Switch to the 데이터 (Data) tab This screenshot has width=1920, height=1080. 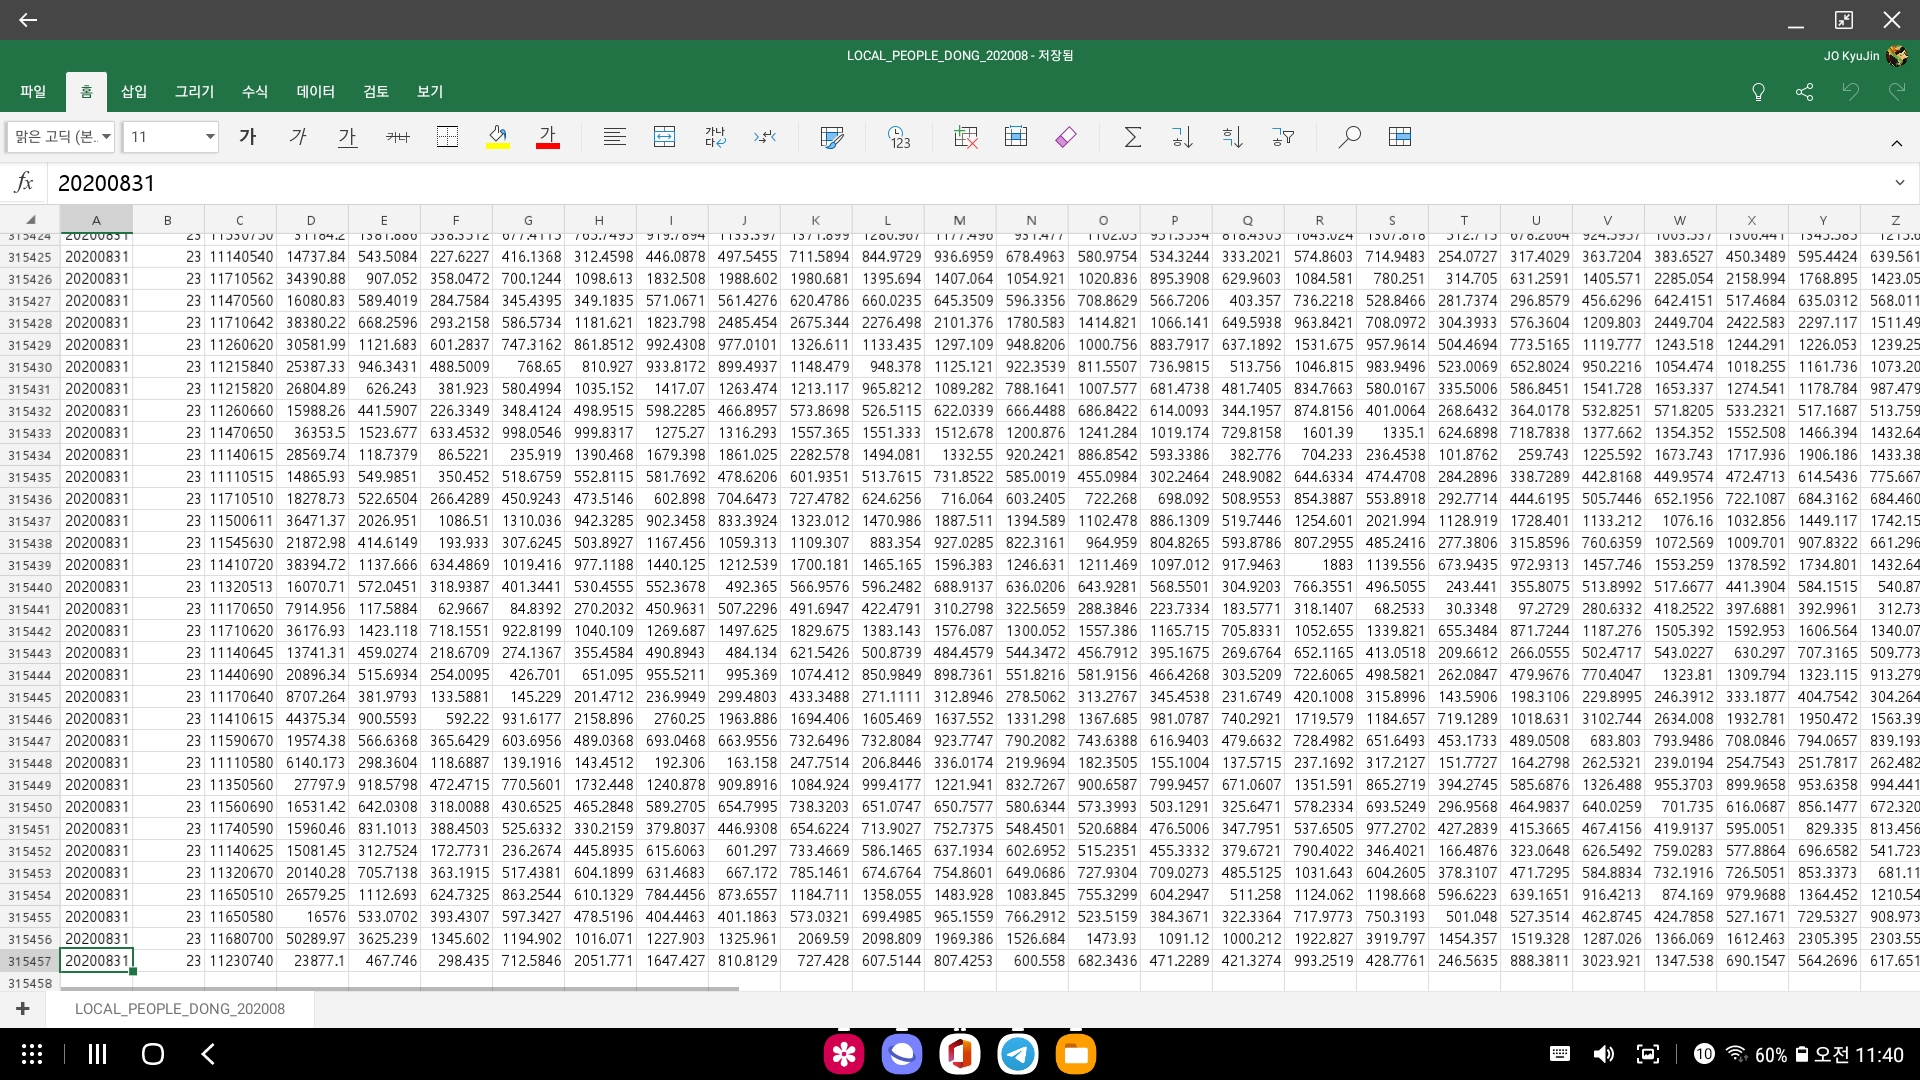coord(315,91)
